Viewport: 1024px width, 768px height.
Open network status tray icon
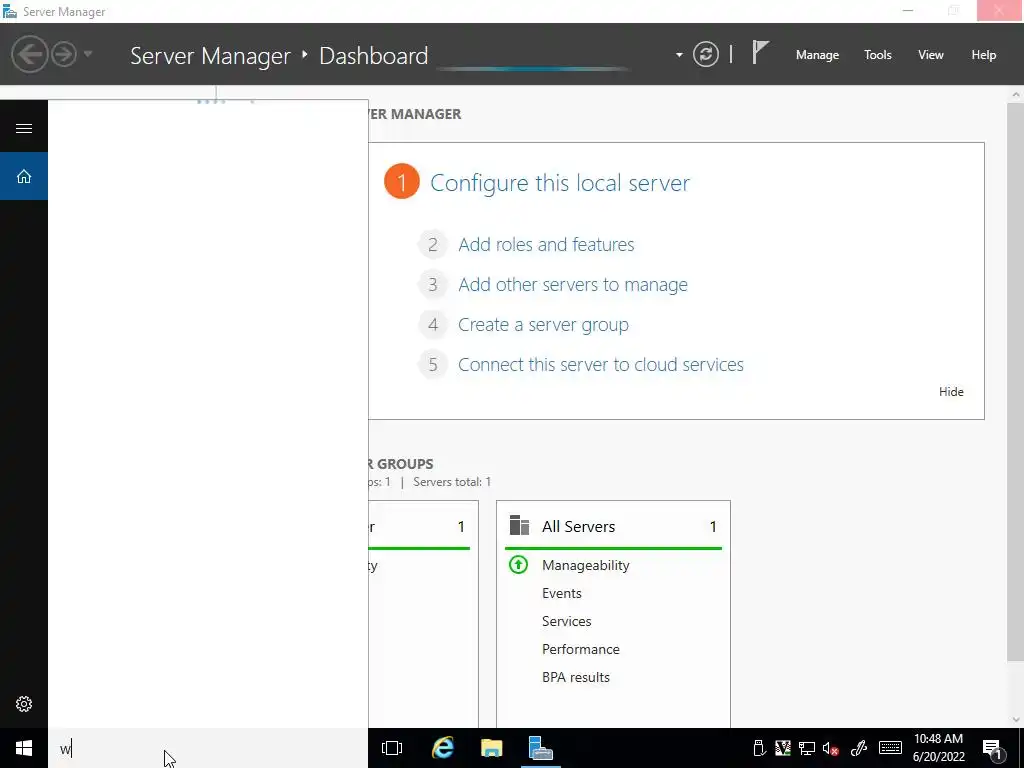coord(807,748)
